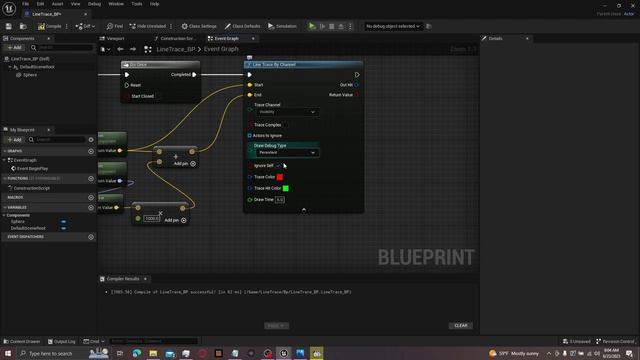Click the Components panel search field
The image size is (640, 360).
(x=63, y=48)
